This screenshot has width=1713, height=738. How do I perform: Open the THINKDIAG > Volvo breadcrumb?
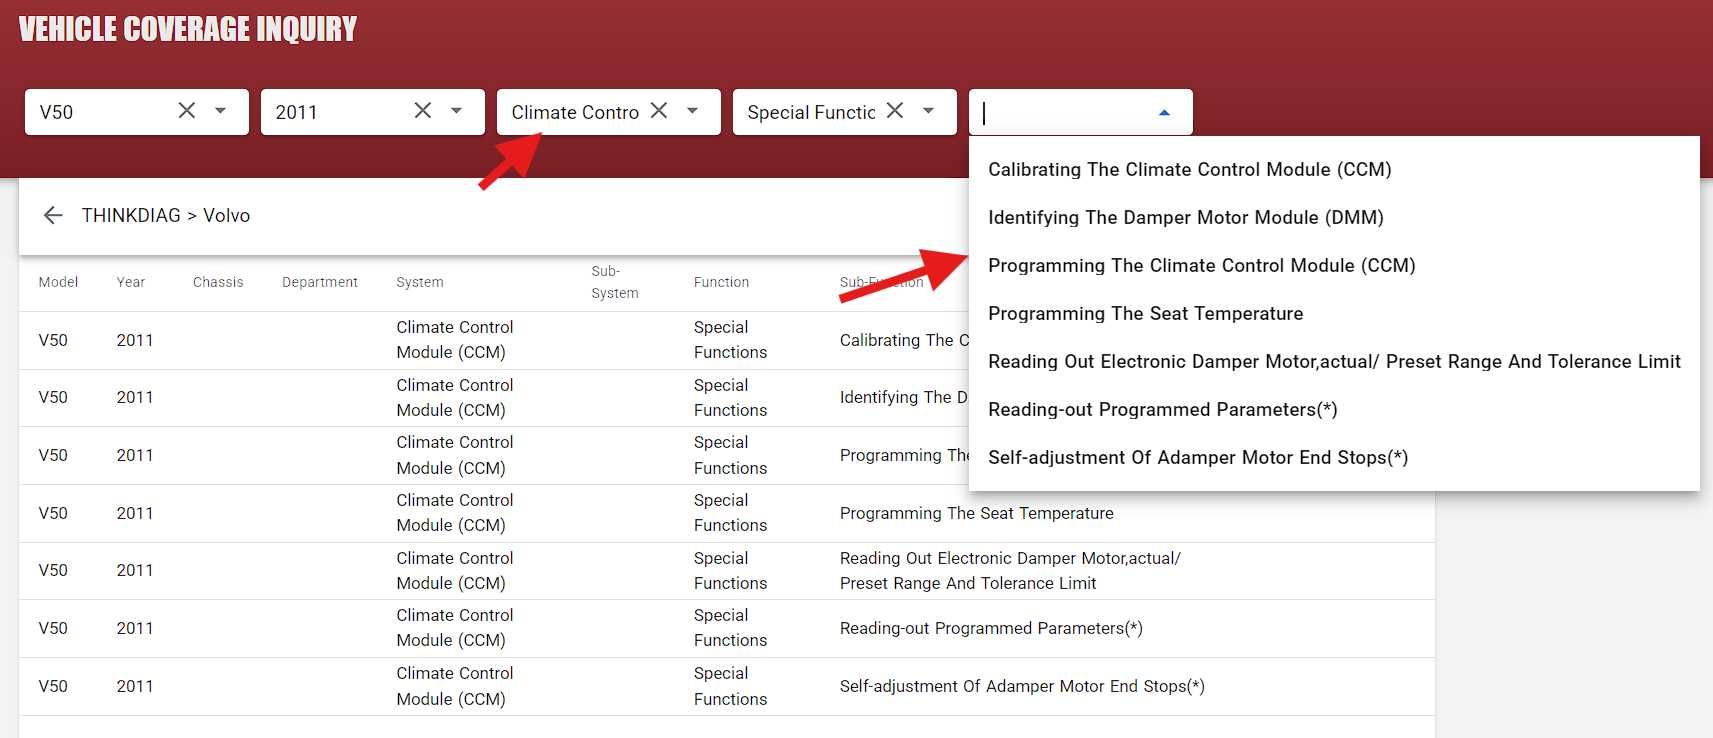166,215
